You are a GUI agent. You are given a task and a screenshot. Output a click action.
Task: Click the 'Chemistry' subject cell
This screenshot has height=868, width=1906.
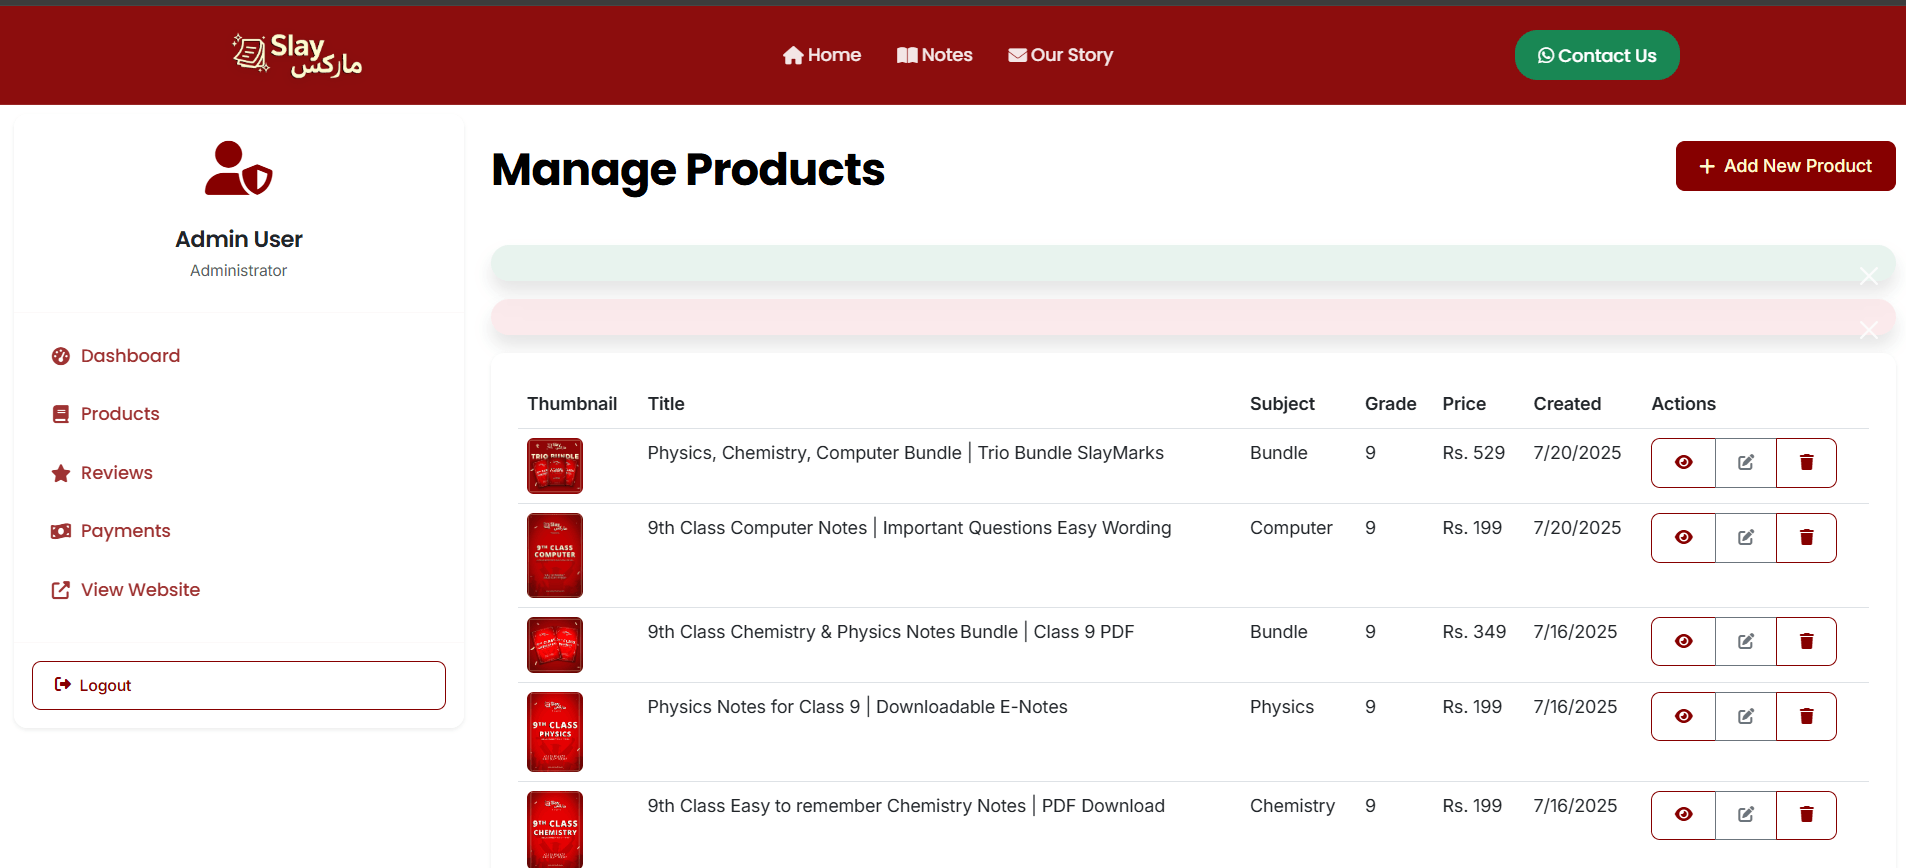(x=1292, y=806)
